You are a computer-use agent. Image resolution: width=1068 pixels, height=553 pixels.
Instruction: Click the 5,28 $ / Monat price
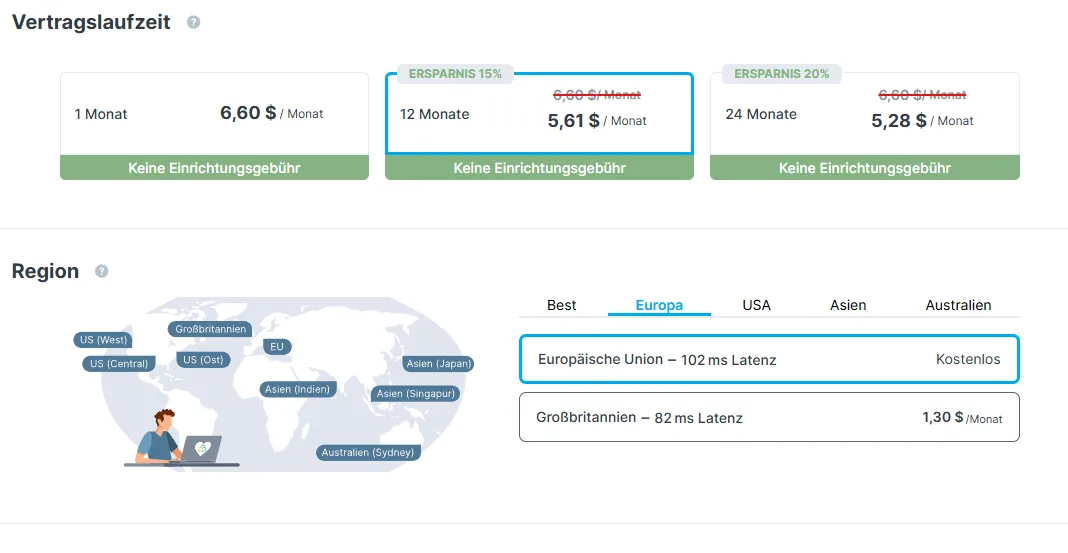pos(922,121)
